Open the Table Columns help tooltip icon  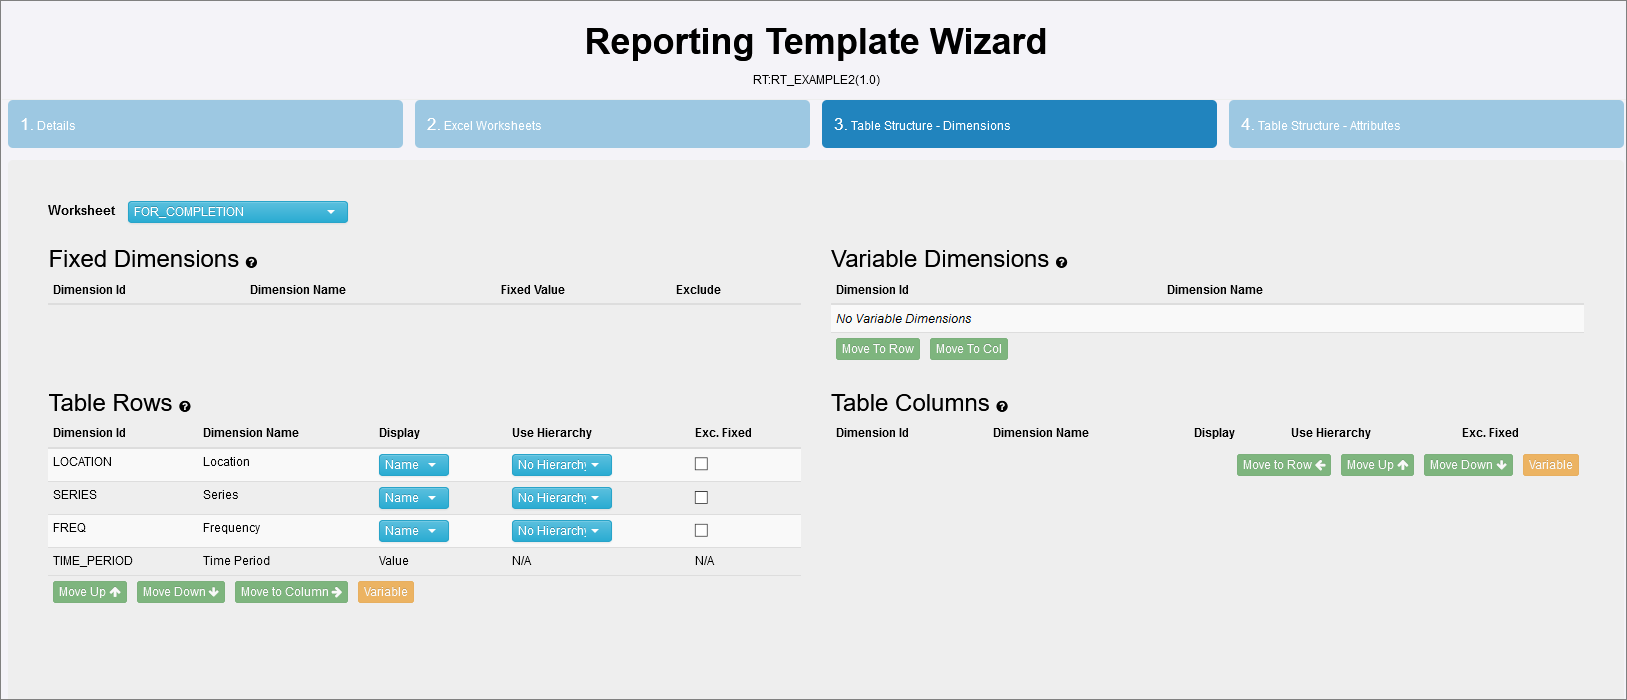click(1002, 407)
